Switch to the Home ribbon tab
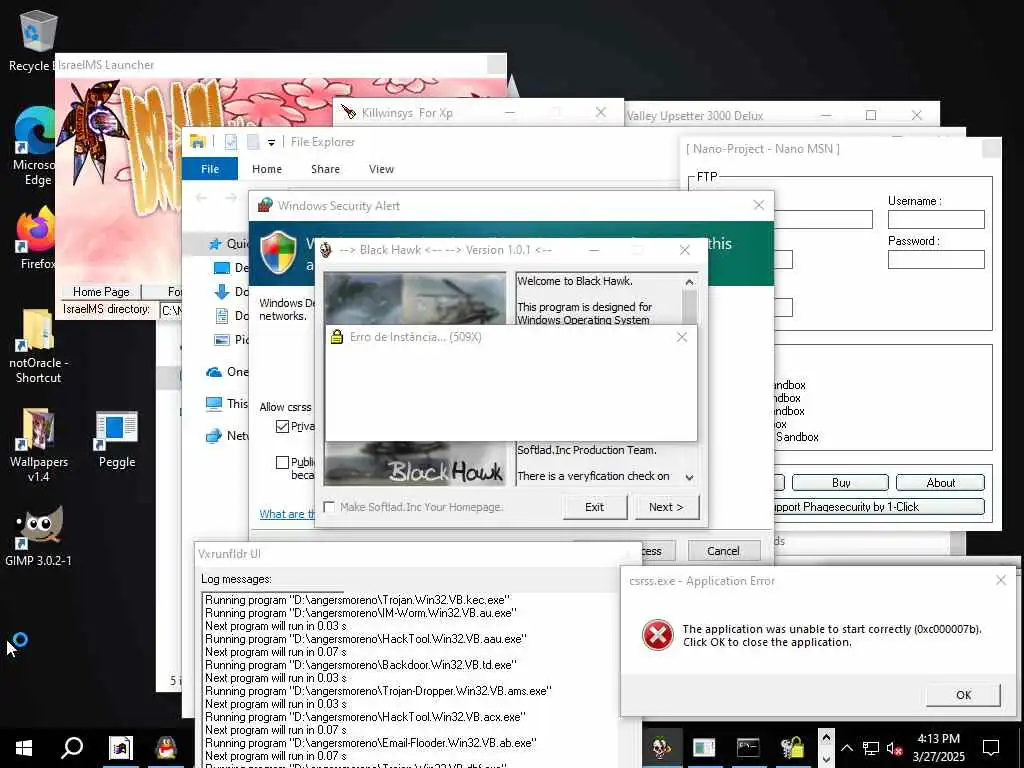1024x768 pixels. click(267, 168)
